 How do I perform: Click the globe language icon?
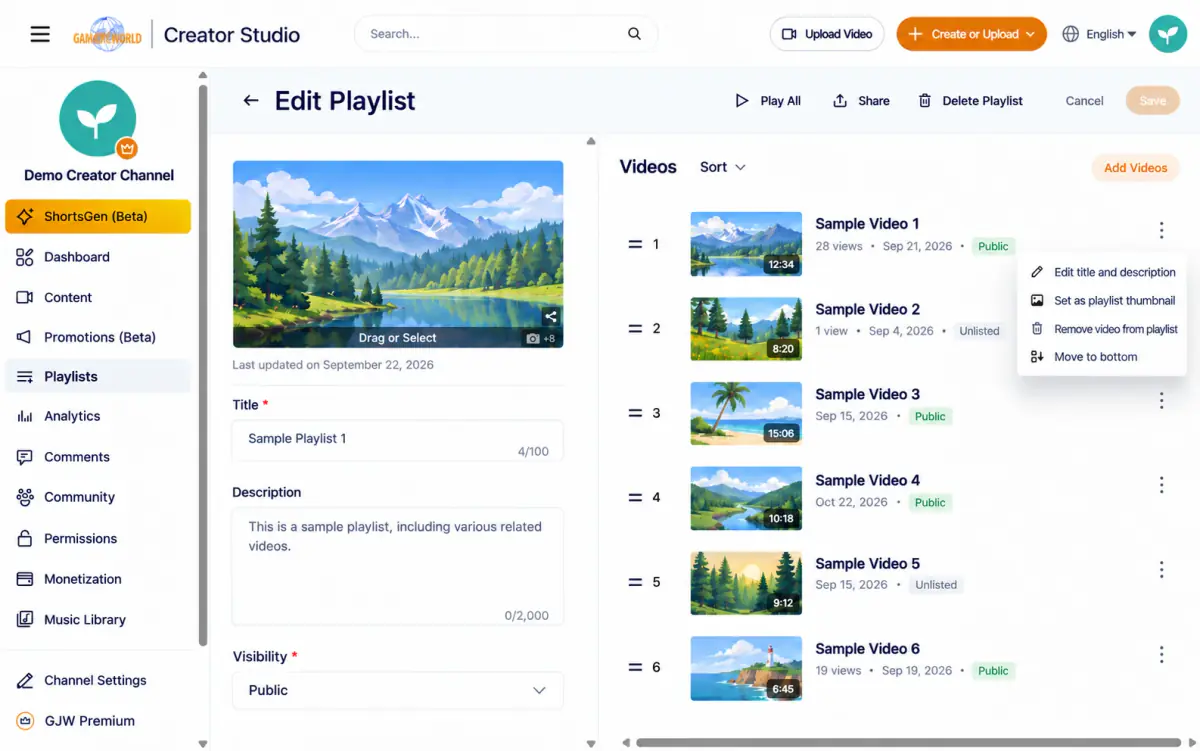point(1070,34)
